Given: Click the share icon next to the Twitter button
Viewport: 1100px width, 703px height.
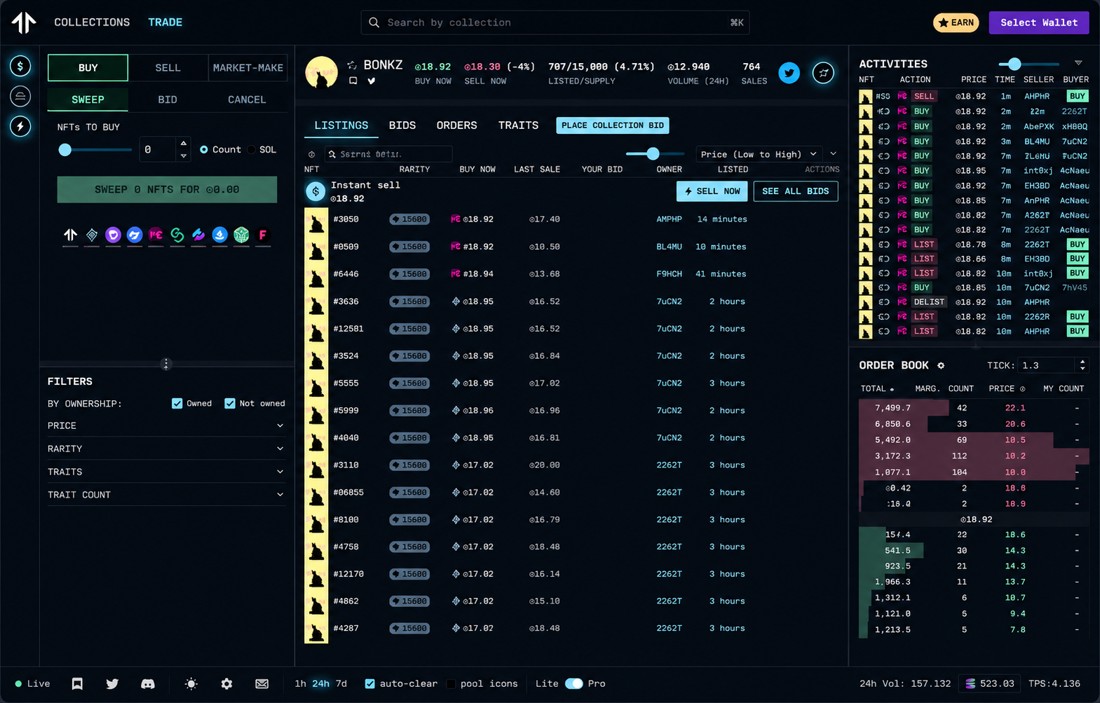Looking at the screenshot, I should [824, 72].
